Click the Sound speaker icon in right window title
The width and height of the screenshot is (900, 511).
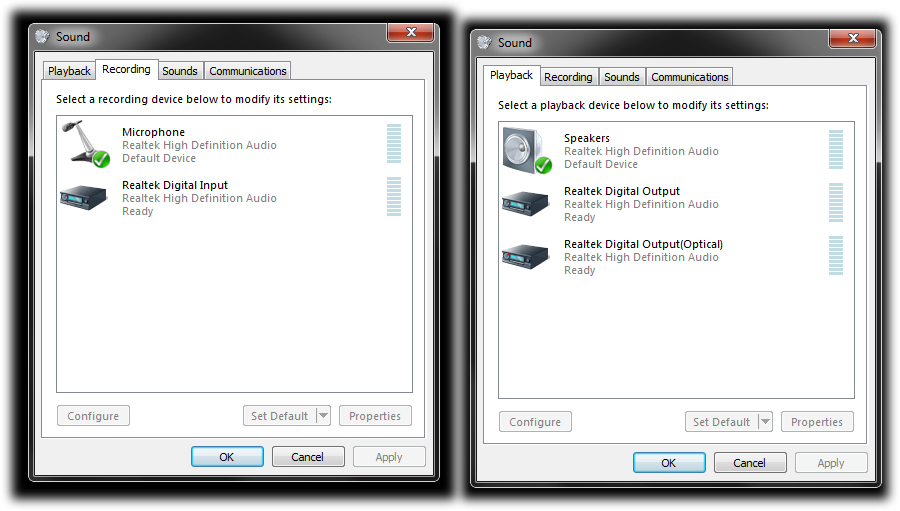click(484, 42)
